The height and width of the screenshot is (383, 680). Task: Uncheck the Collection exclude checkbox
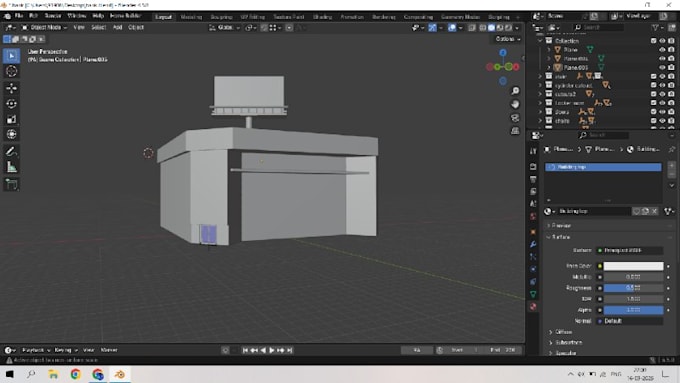click(x=654, y=41)
